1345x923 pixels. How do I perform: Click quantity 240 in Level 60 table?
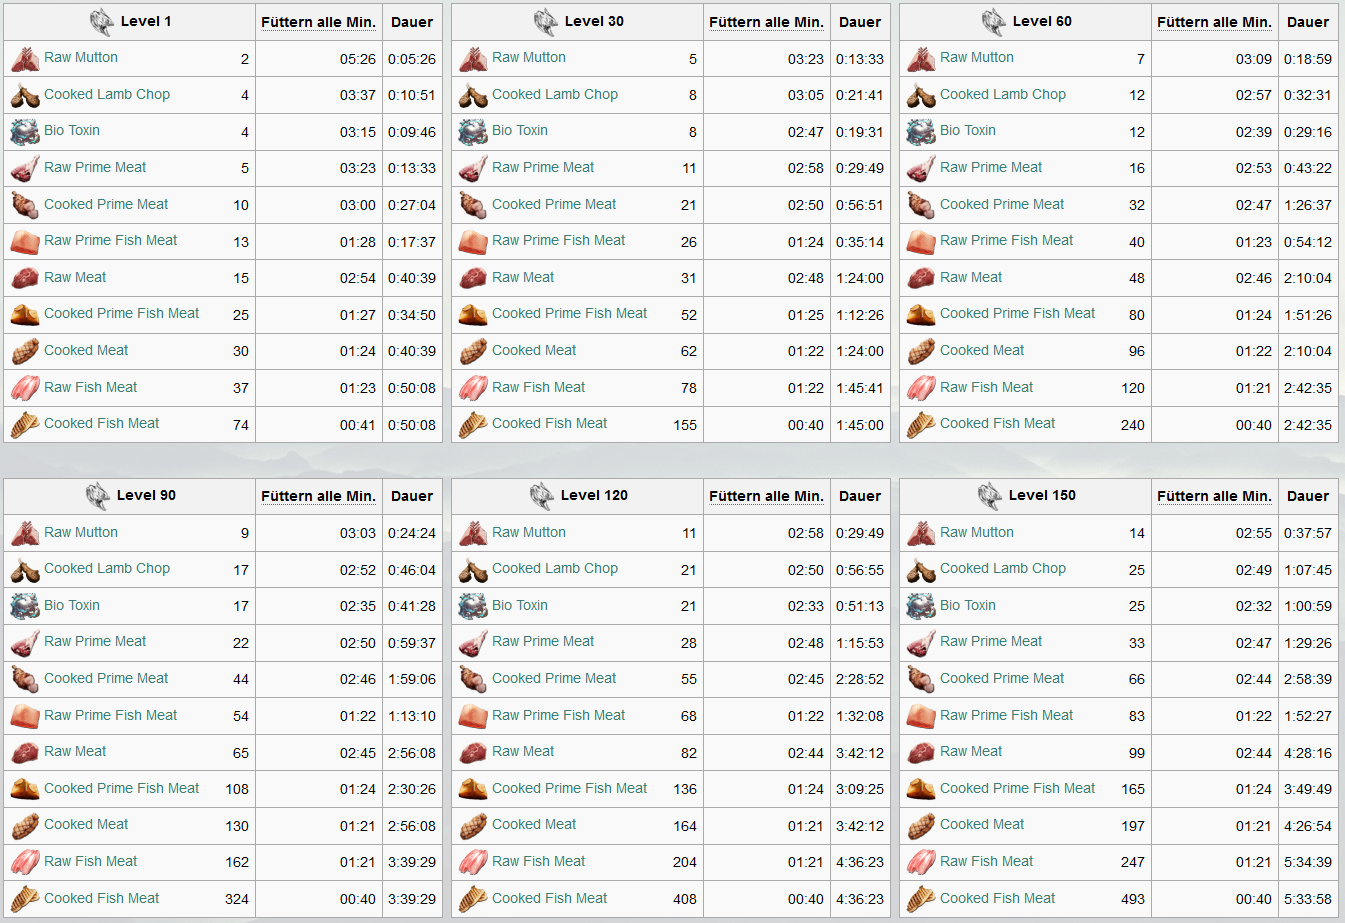(1133, 425)
